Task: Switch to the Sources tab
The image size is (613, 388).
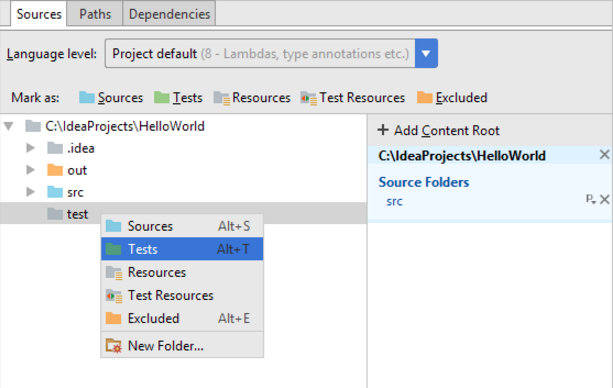Action: [39, 14]
